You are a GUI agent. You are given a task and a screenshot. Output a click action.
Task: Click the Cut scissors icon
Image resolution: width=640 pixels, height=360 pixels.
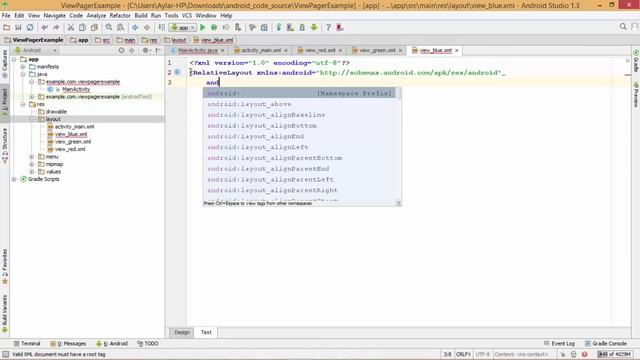71,27
